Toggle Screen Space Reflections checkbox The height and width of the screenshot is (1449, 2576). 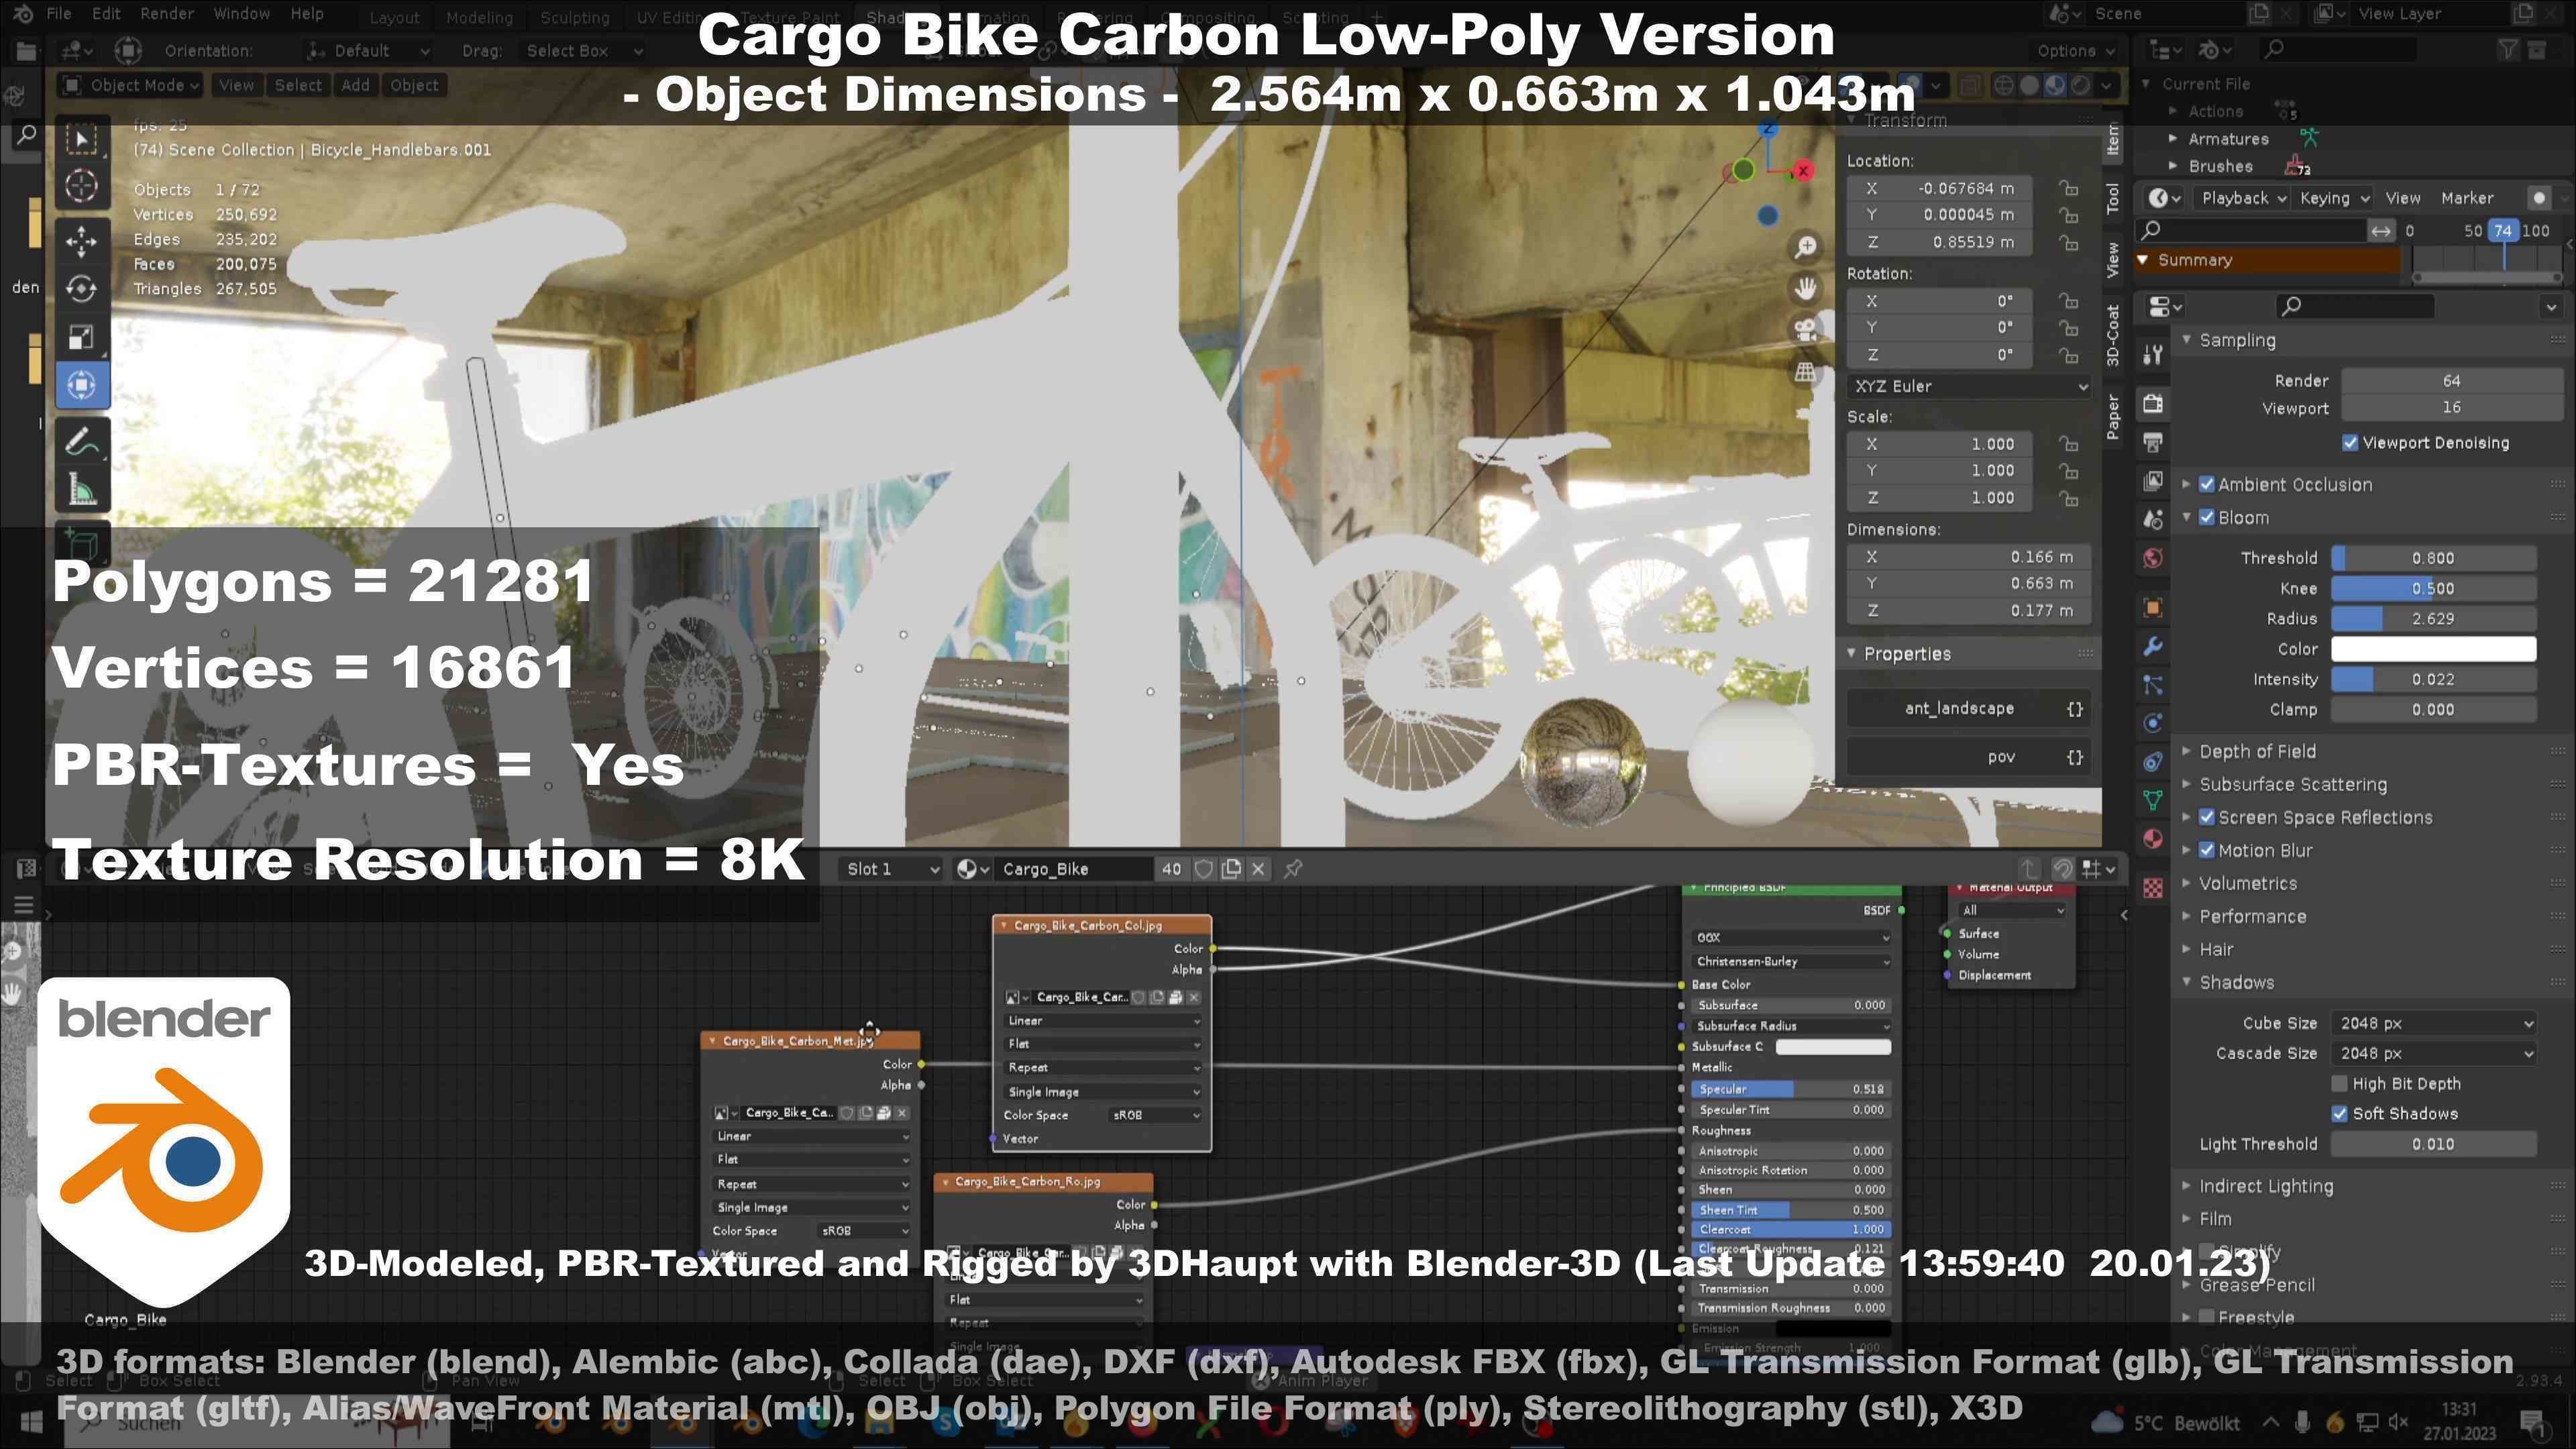point(2207,817)
